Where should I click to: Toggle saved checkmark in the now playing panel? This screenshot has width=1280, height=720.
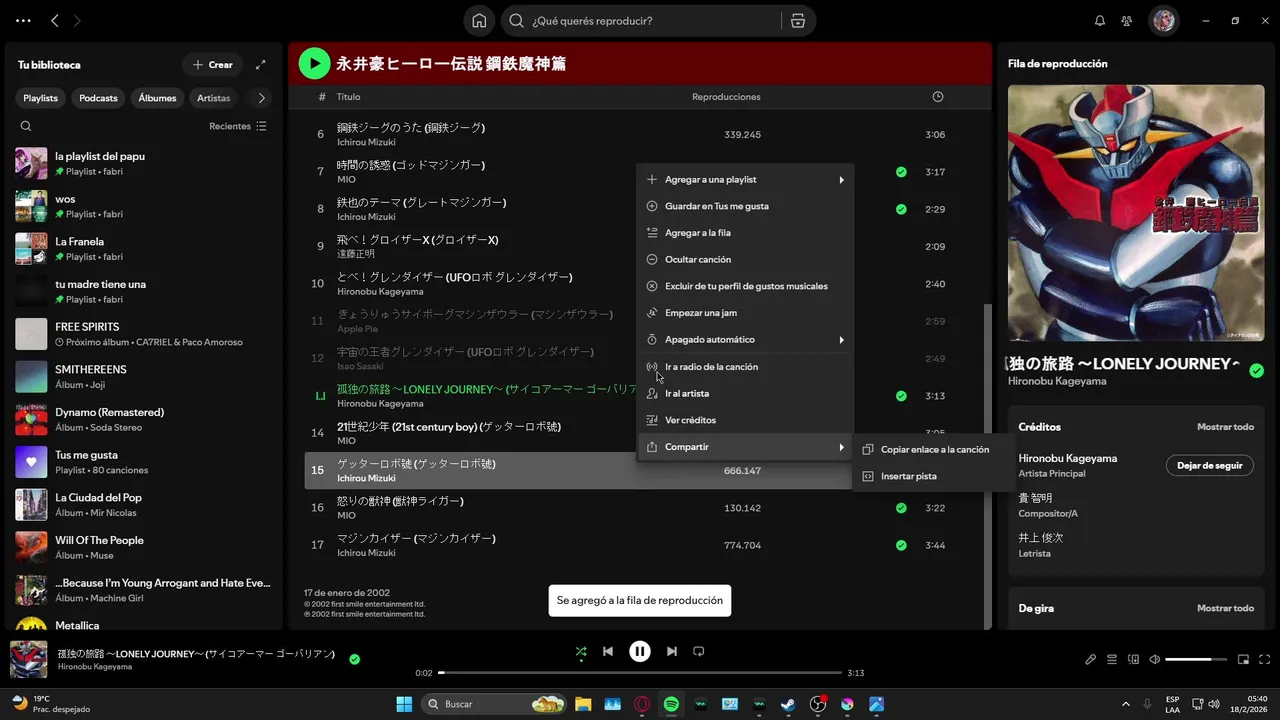[1257, 371]
